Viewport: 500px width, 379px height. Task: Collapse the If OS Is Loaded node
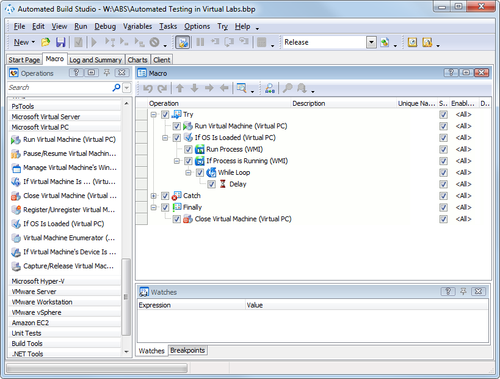[x=165, y=138]
